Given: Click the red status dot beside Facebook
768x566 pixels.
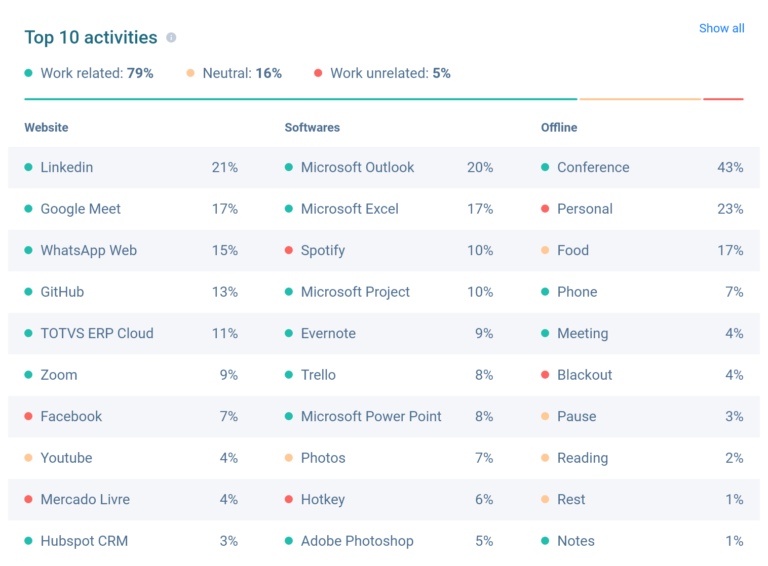Looking at the screenshot, I should click(x=29, y=416).
